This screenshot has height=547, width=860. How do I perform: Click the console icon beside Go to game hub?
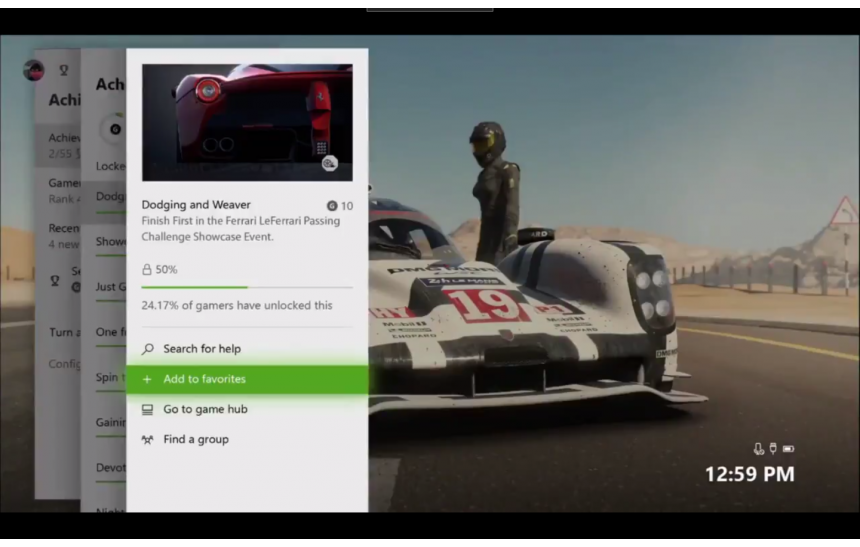point(148,409)
